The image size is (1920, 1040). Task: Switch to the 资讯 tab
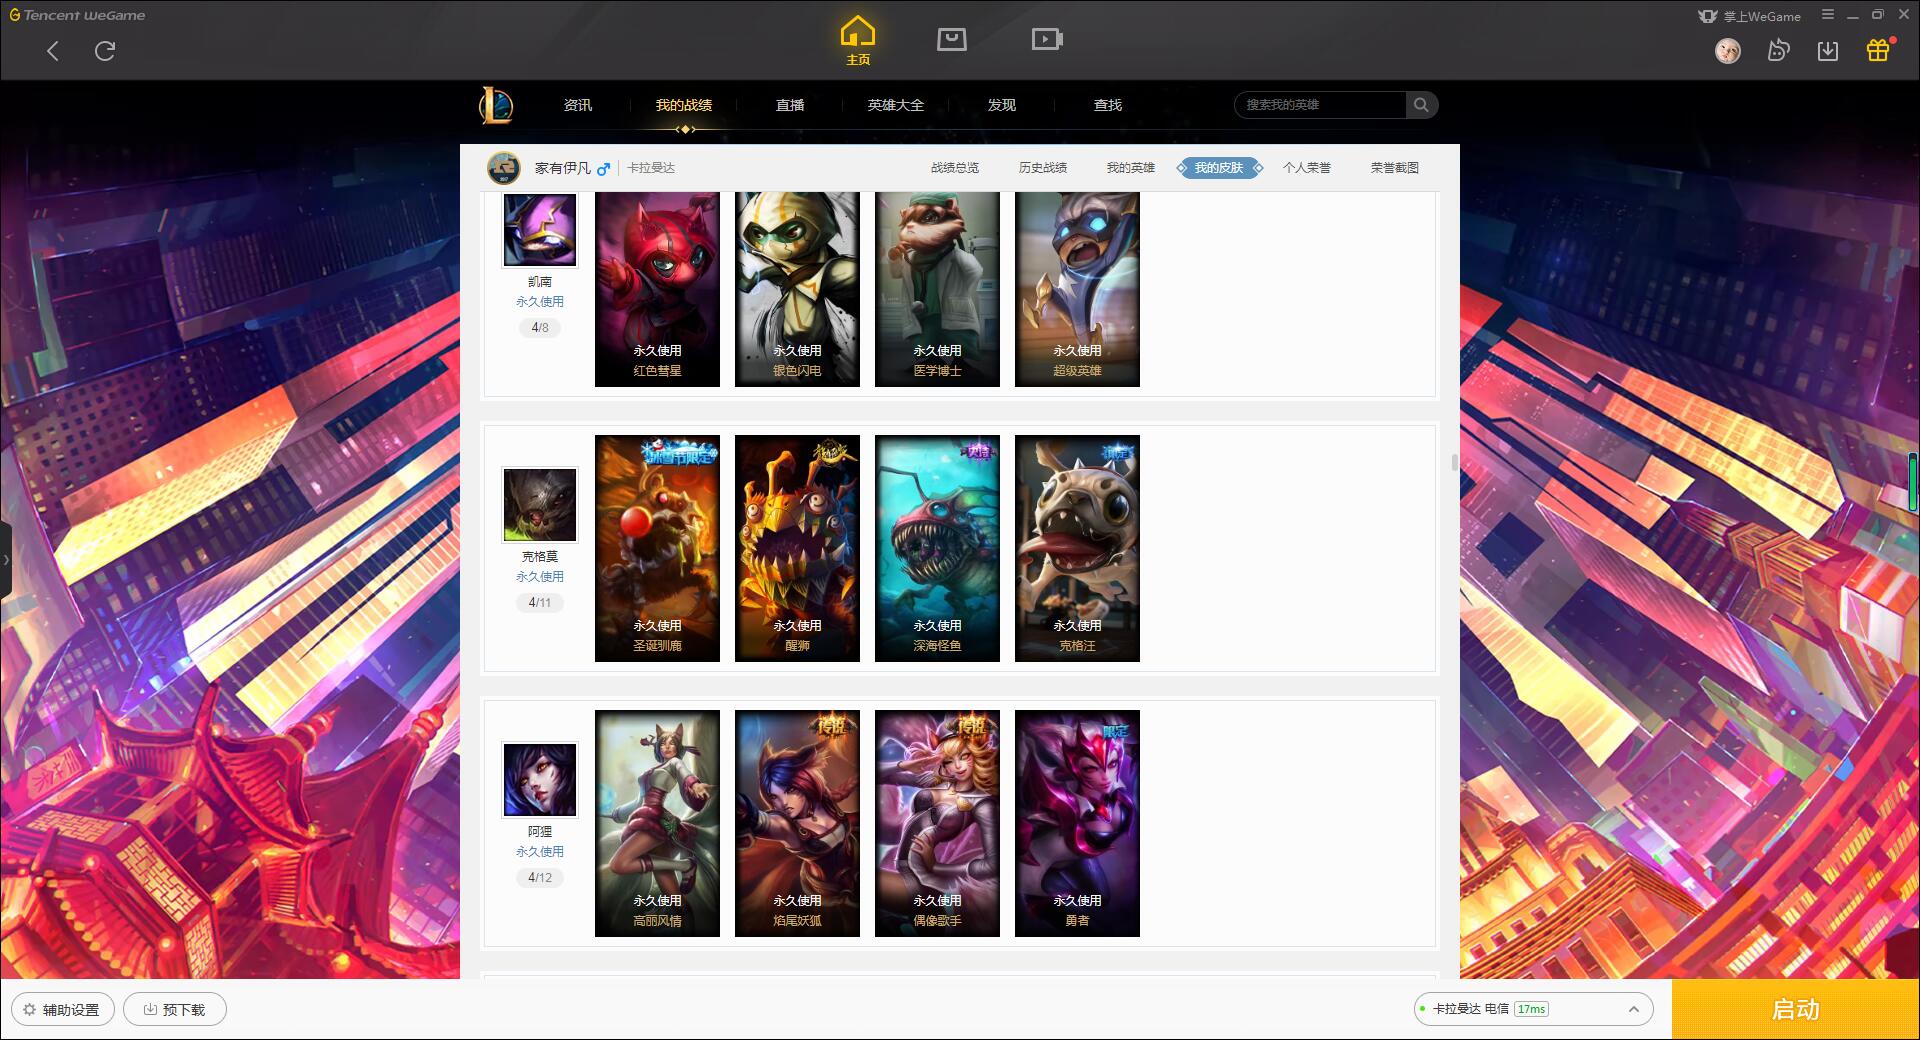578,105
